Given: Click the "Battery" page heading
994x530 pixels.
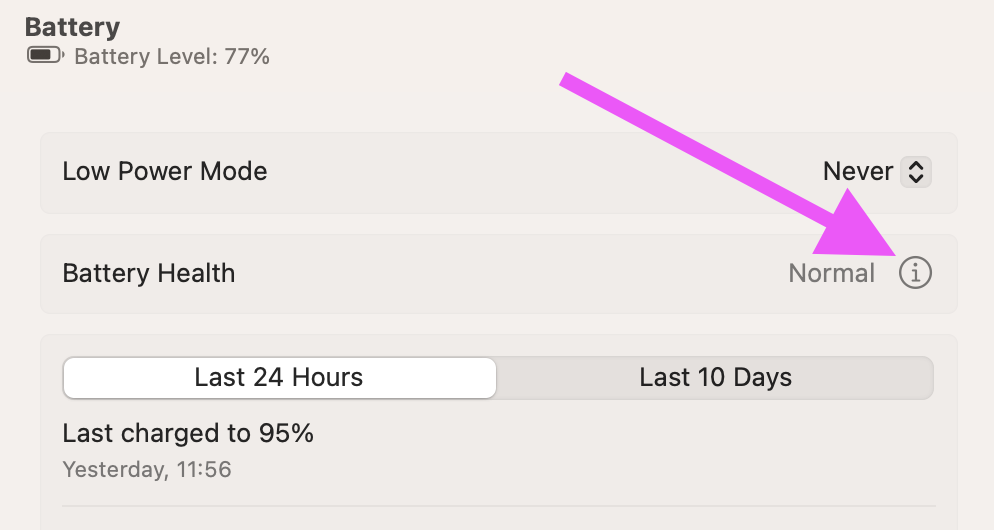Looking at the screenshot, I should point(72,27).
